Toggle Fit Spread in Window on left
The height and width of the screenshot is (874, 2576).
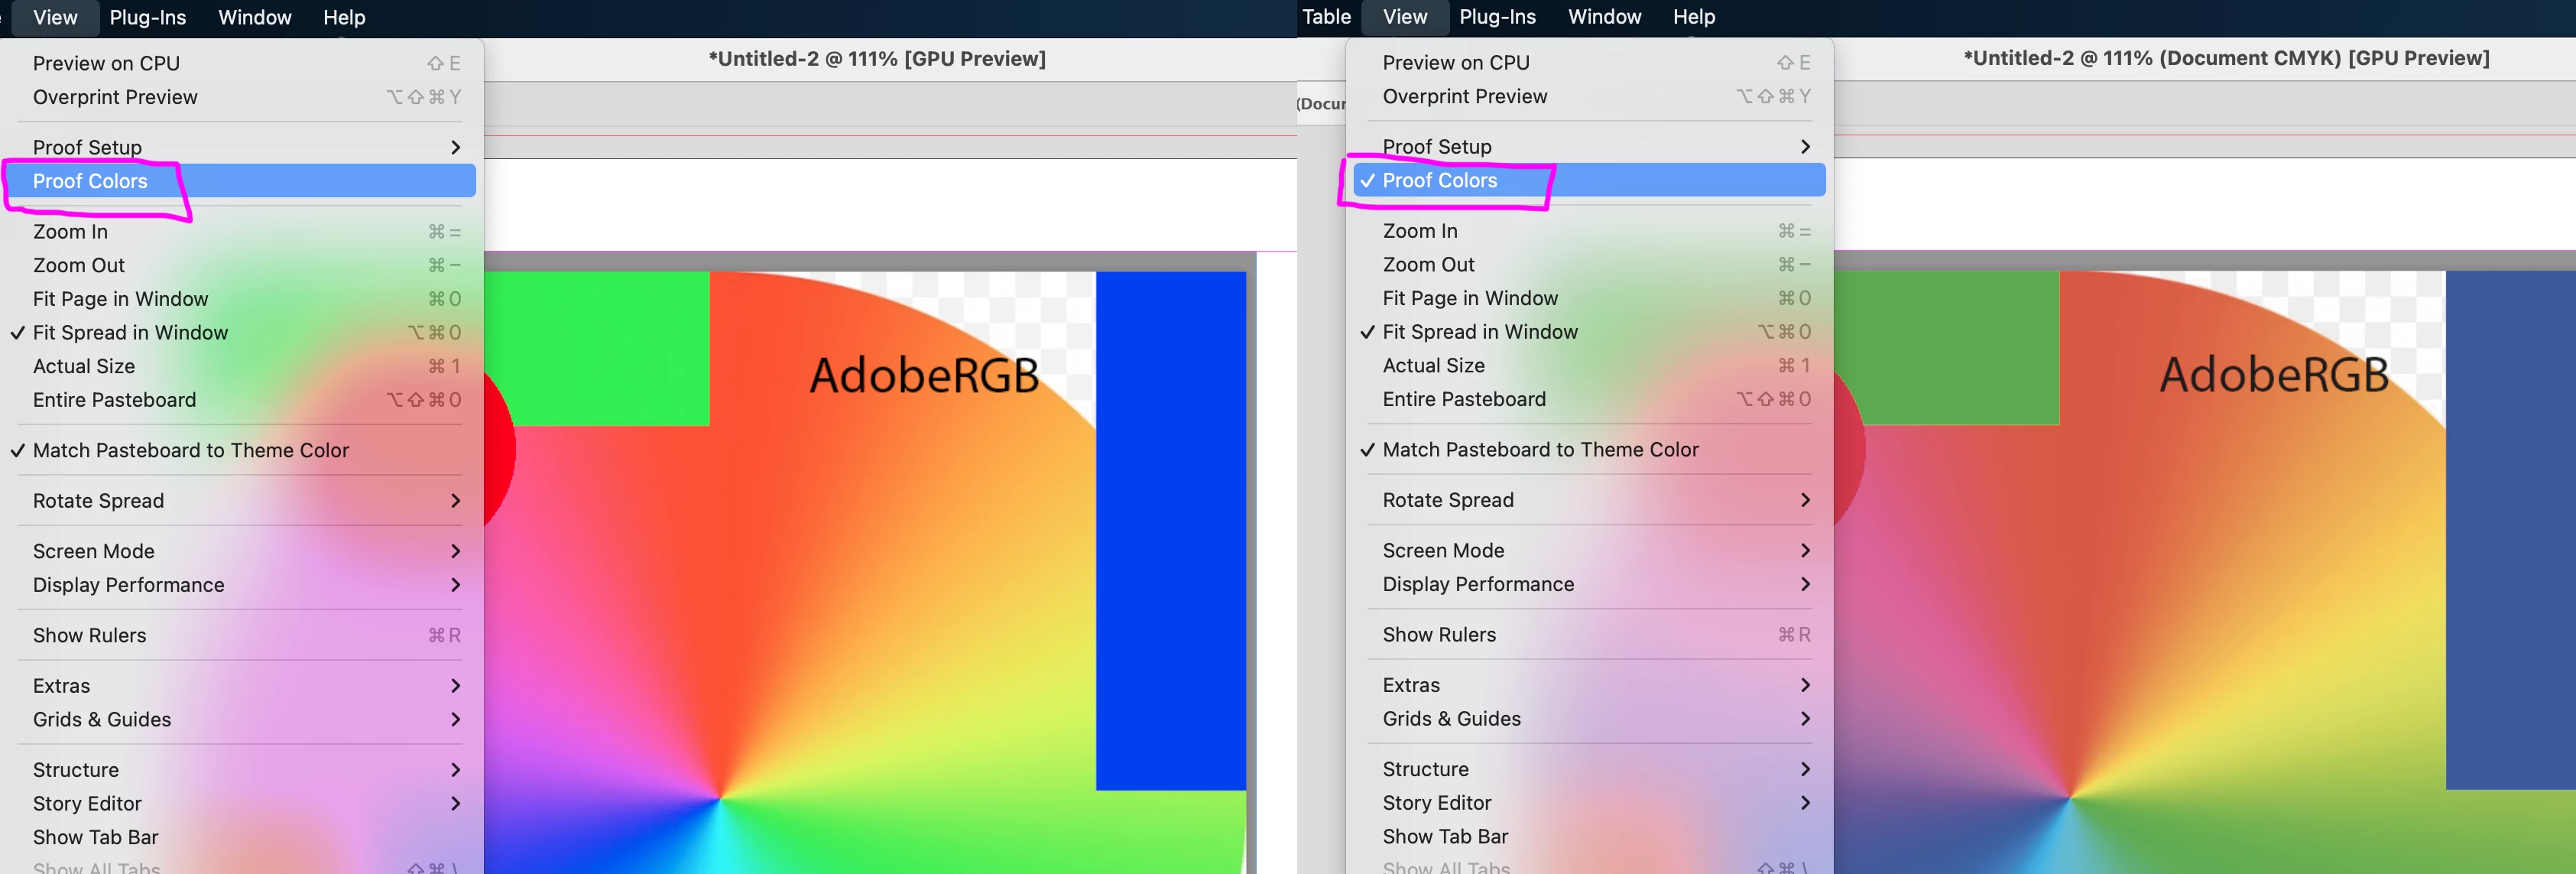click(x=130, y=332)
